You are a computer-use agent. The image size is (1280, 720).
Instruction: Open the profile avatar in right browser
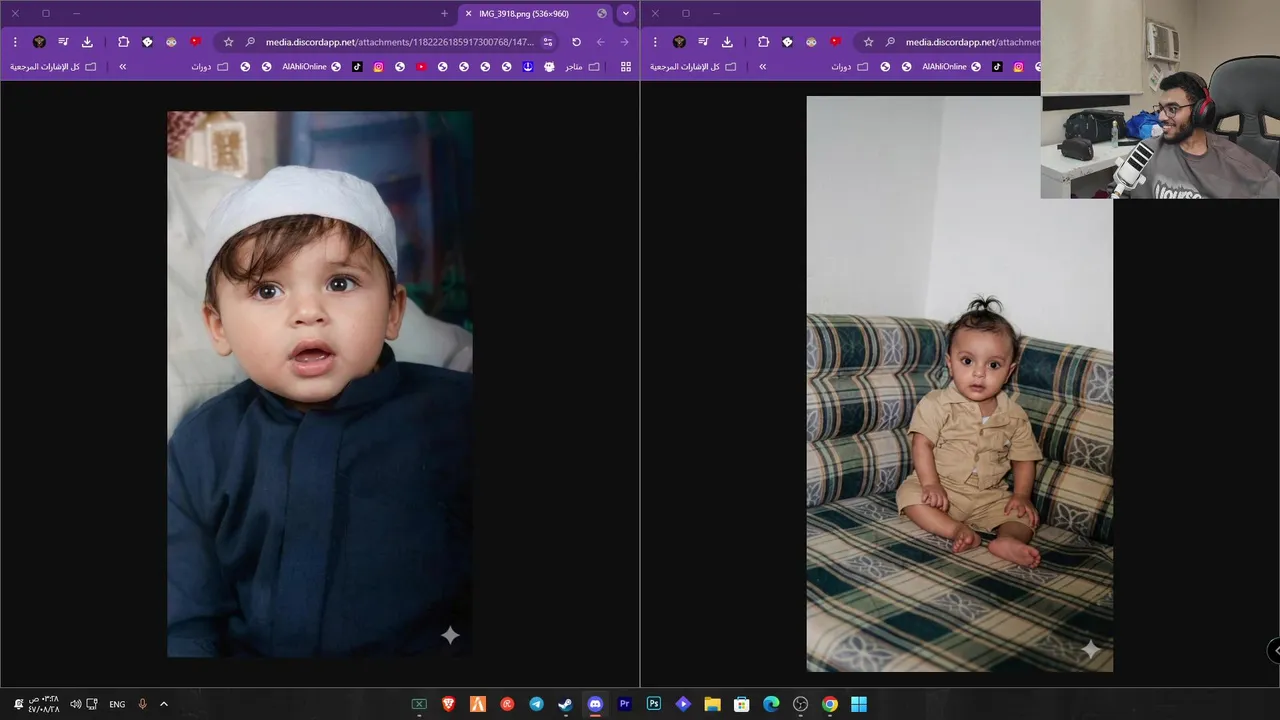[x=679, y=42]
